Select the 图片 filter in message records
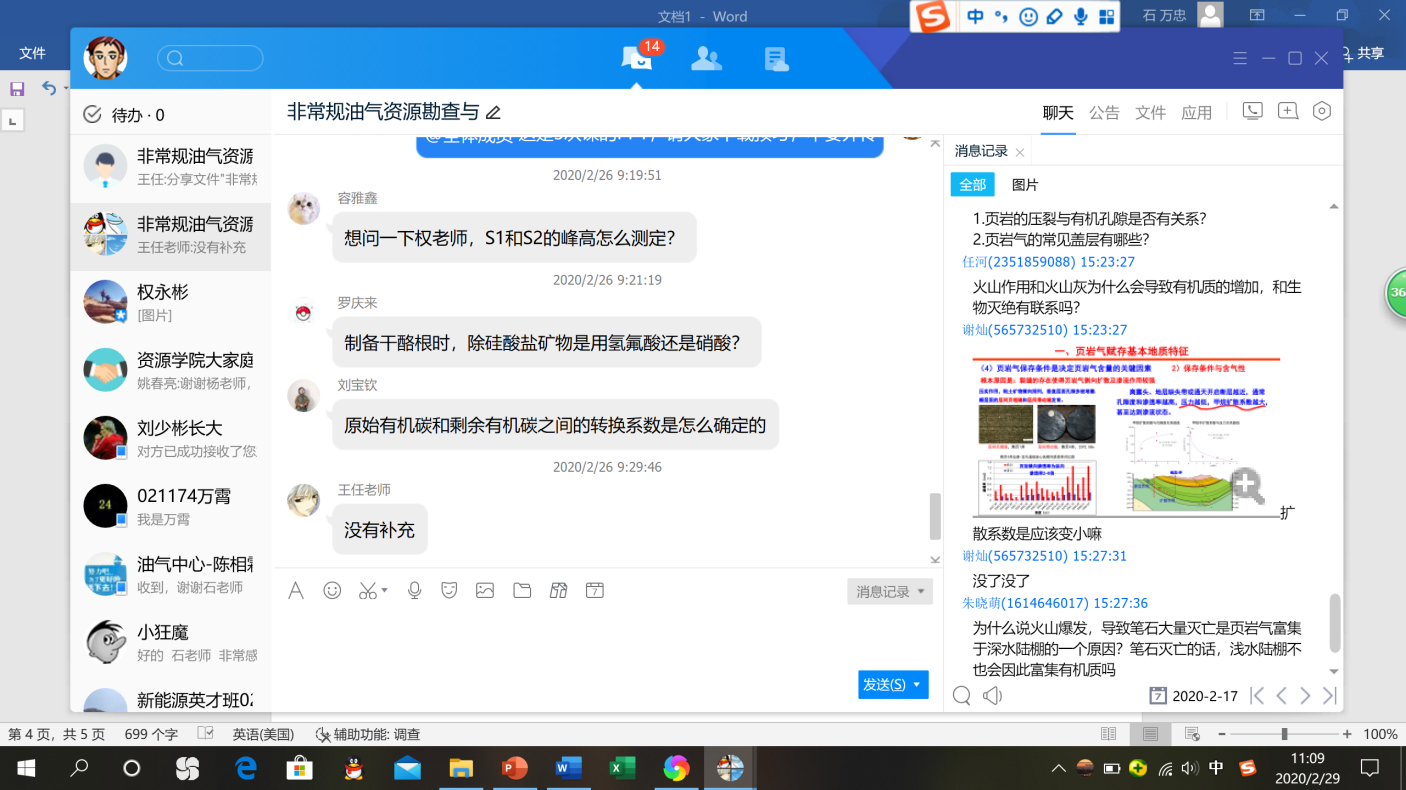The height and width of the screenshot is (790, 1406). [1025, 185]
